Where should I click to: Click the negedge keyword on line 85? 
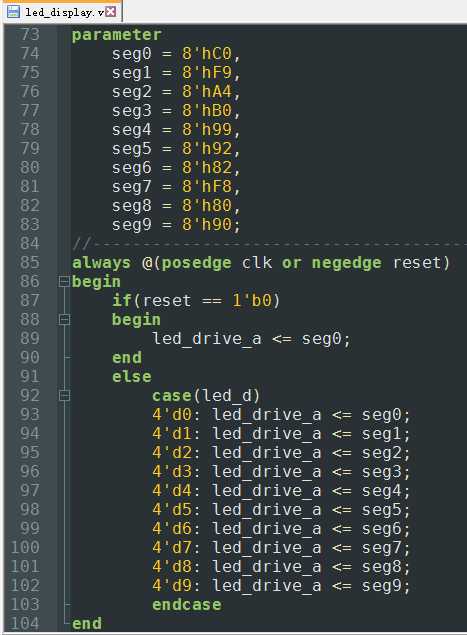pos(347,263)
